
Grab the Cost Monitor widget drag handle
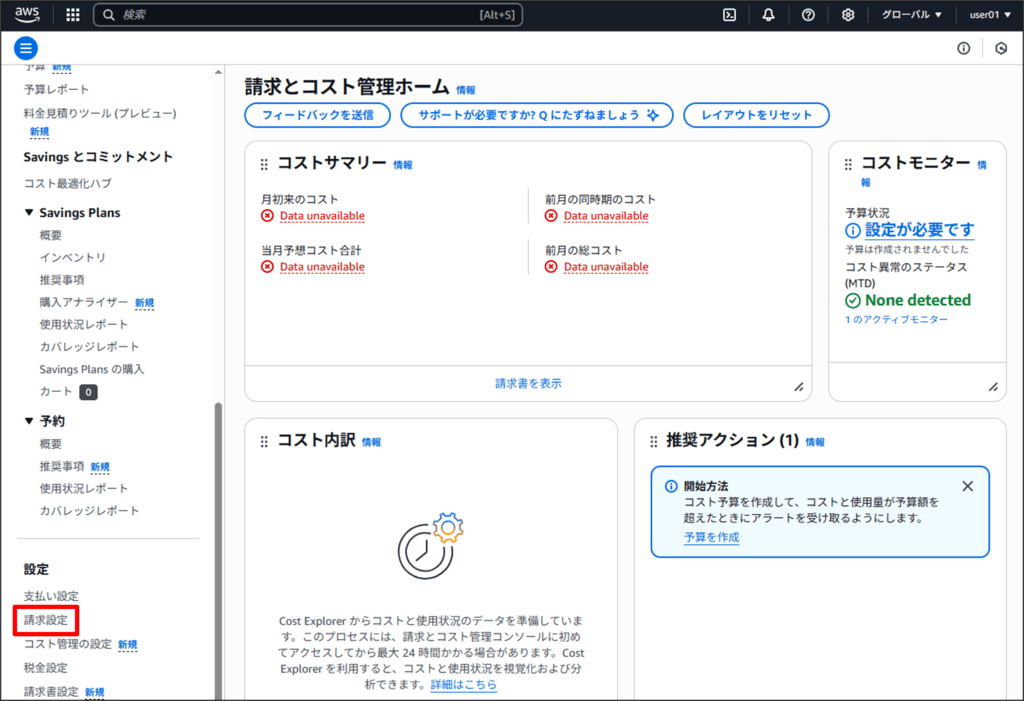click(x=848, y=165)
